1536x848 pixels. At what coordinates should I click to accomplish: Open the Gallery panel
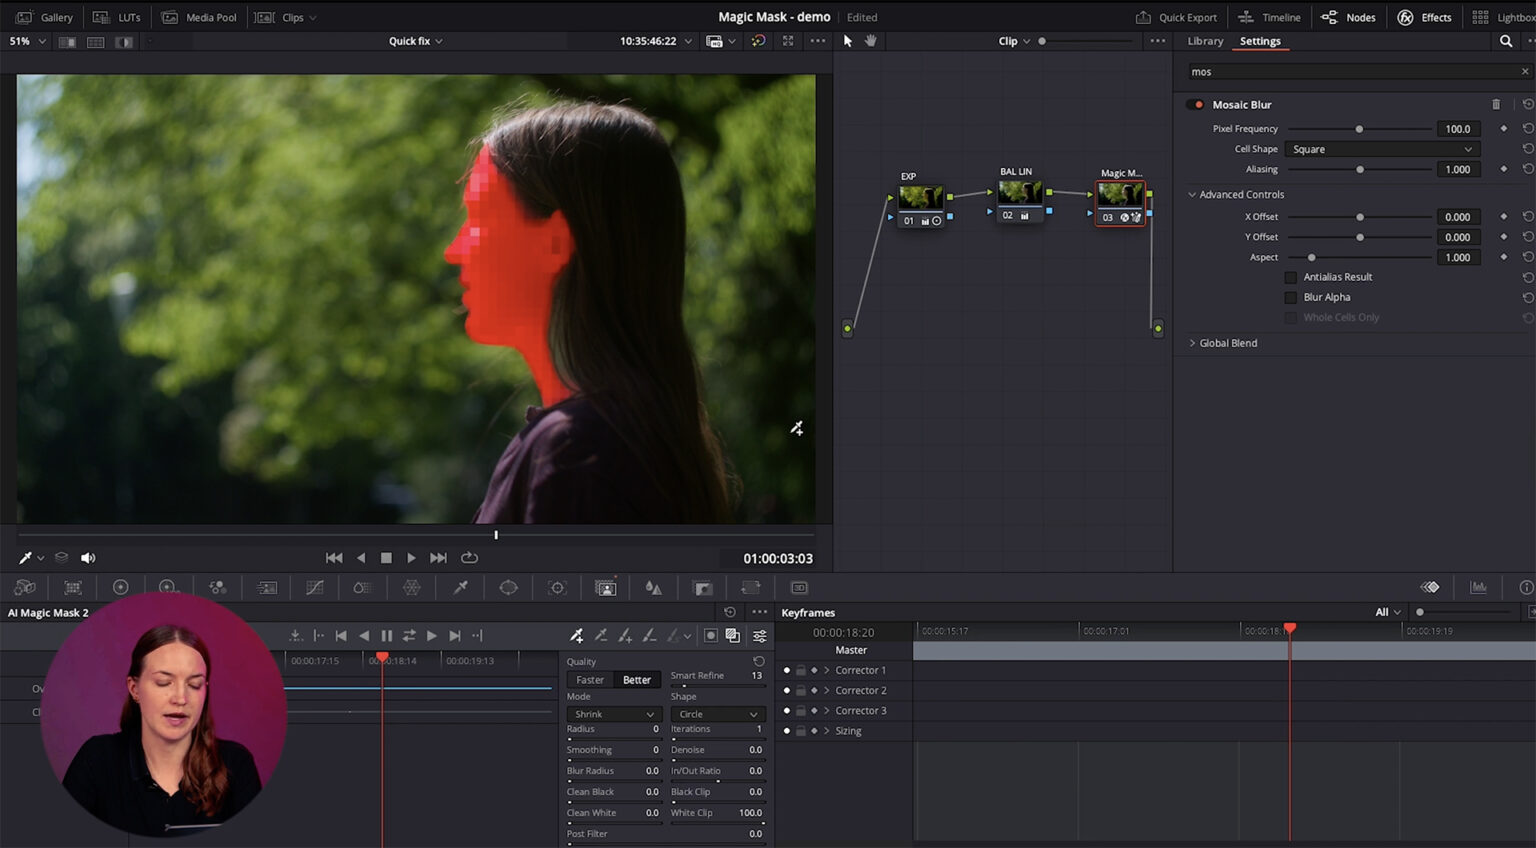(x=45, y=17)
